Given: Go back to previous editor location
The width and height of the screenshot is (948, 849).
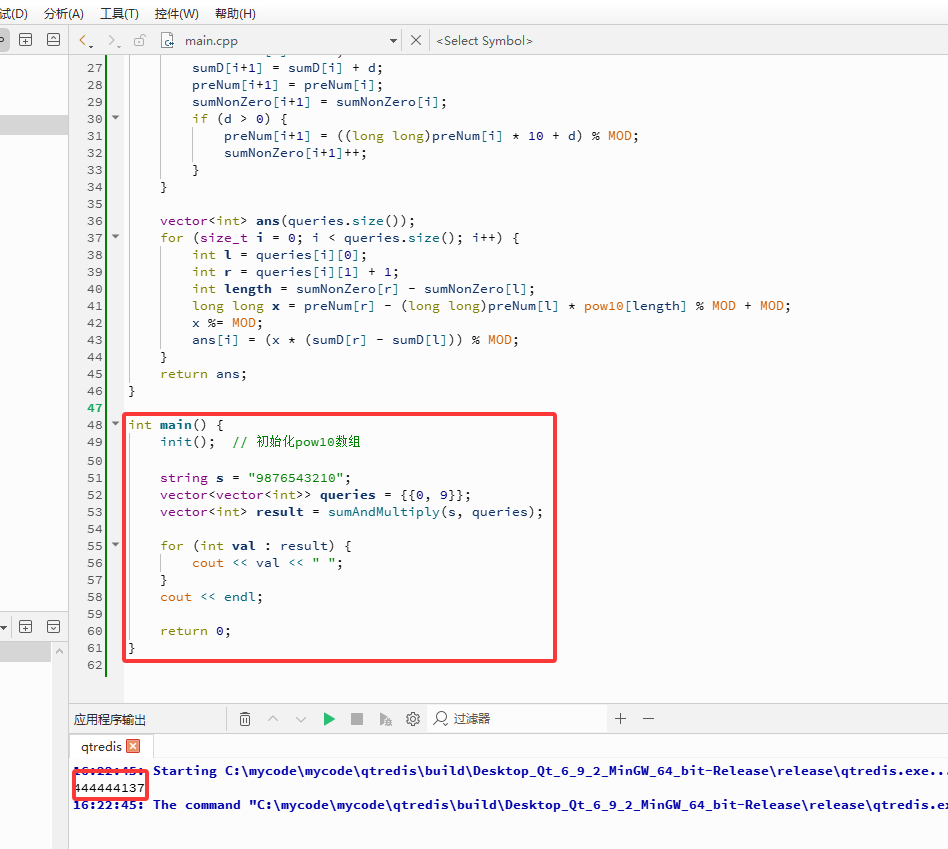Looking at the screenshot, I should (83, 41).
